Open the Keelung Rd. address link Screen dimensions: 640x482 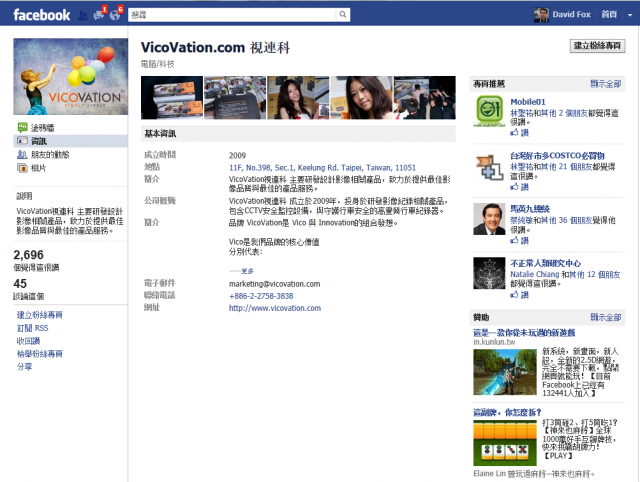coord(322,168)
